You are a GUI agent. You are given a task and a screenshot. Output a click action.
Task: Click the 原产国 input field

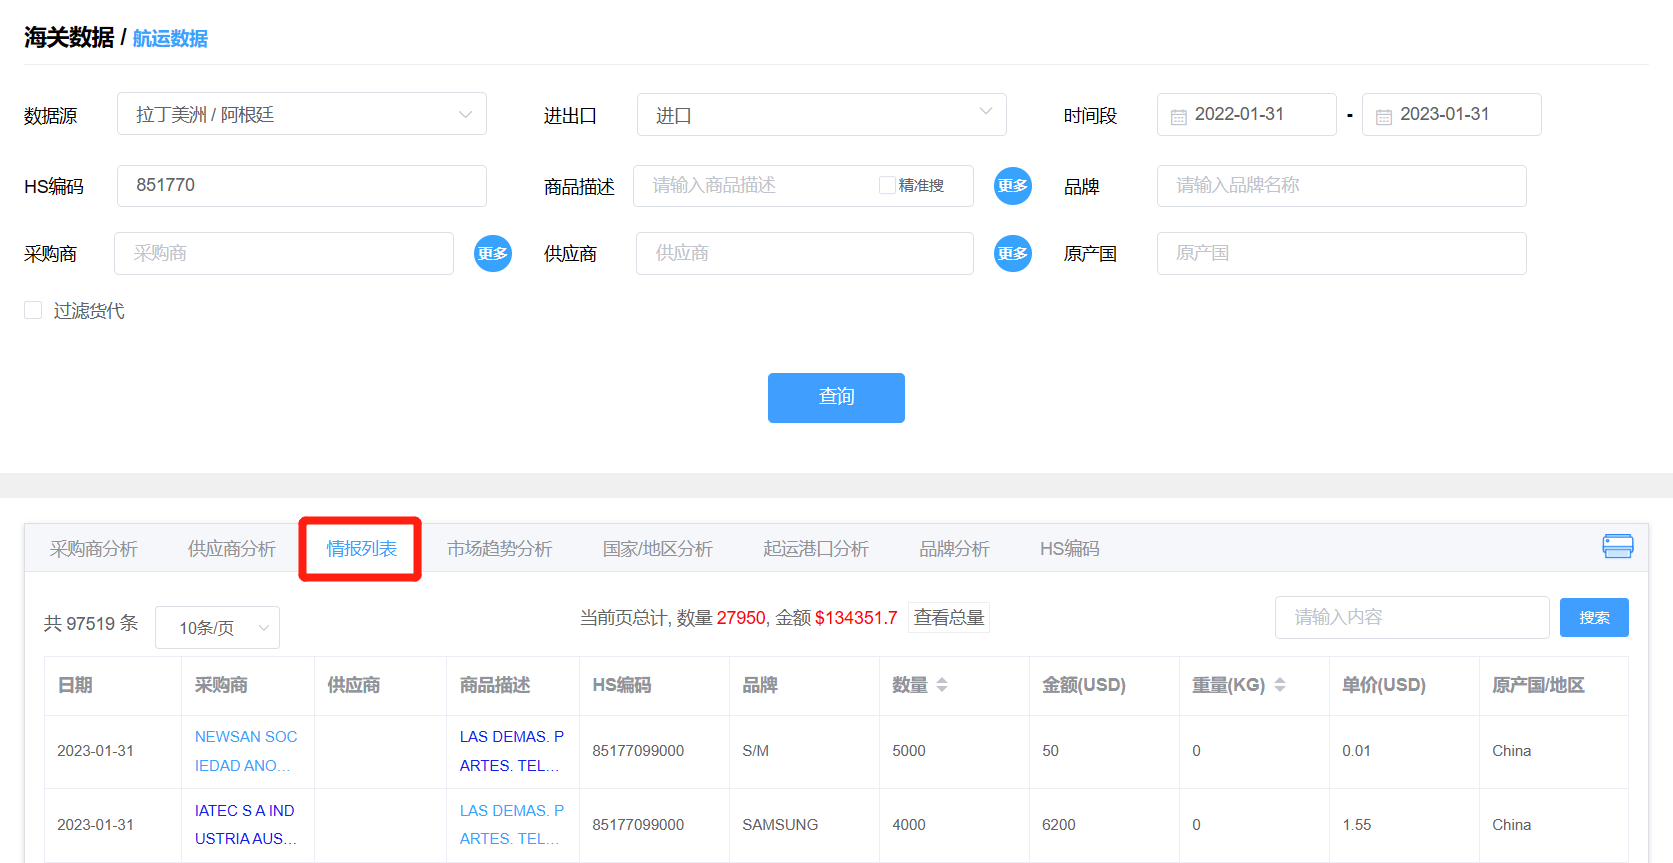[1342, 253]
